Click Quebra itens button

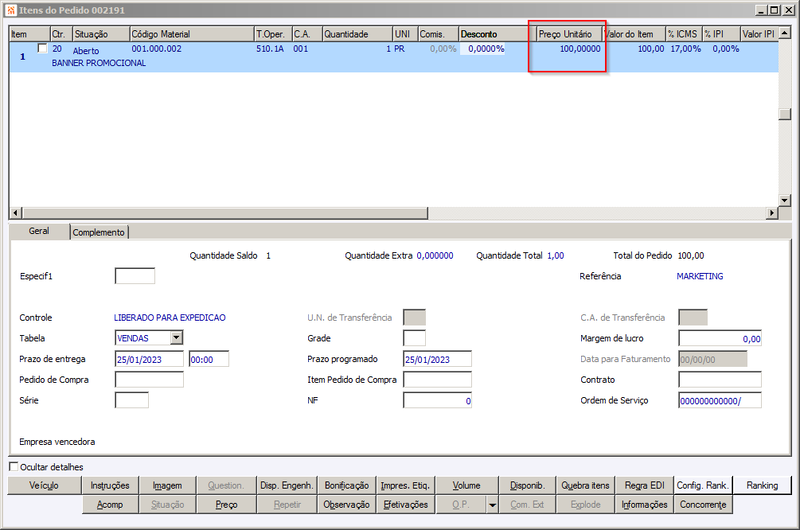tap(585, 486)
